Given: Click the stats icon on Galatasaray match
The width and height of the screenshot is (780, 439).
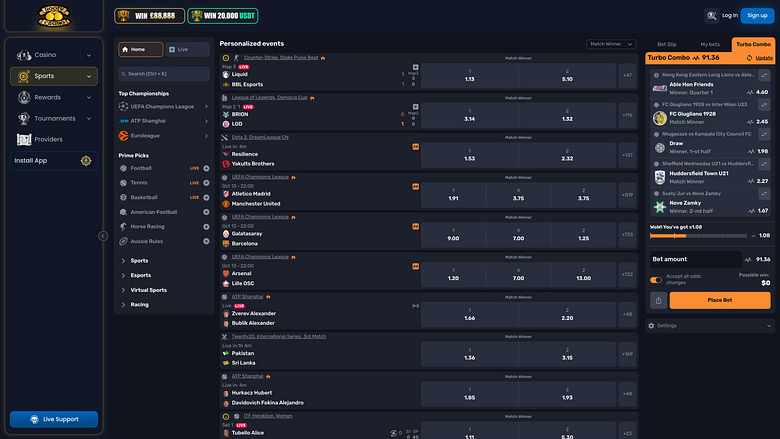Looking at the screenshot, I should pos(415,226).
